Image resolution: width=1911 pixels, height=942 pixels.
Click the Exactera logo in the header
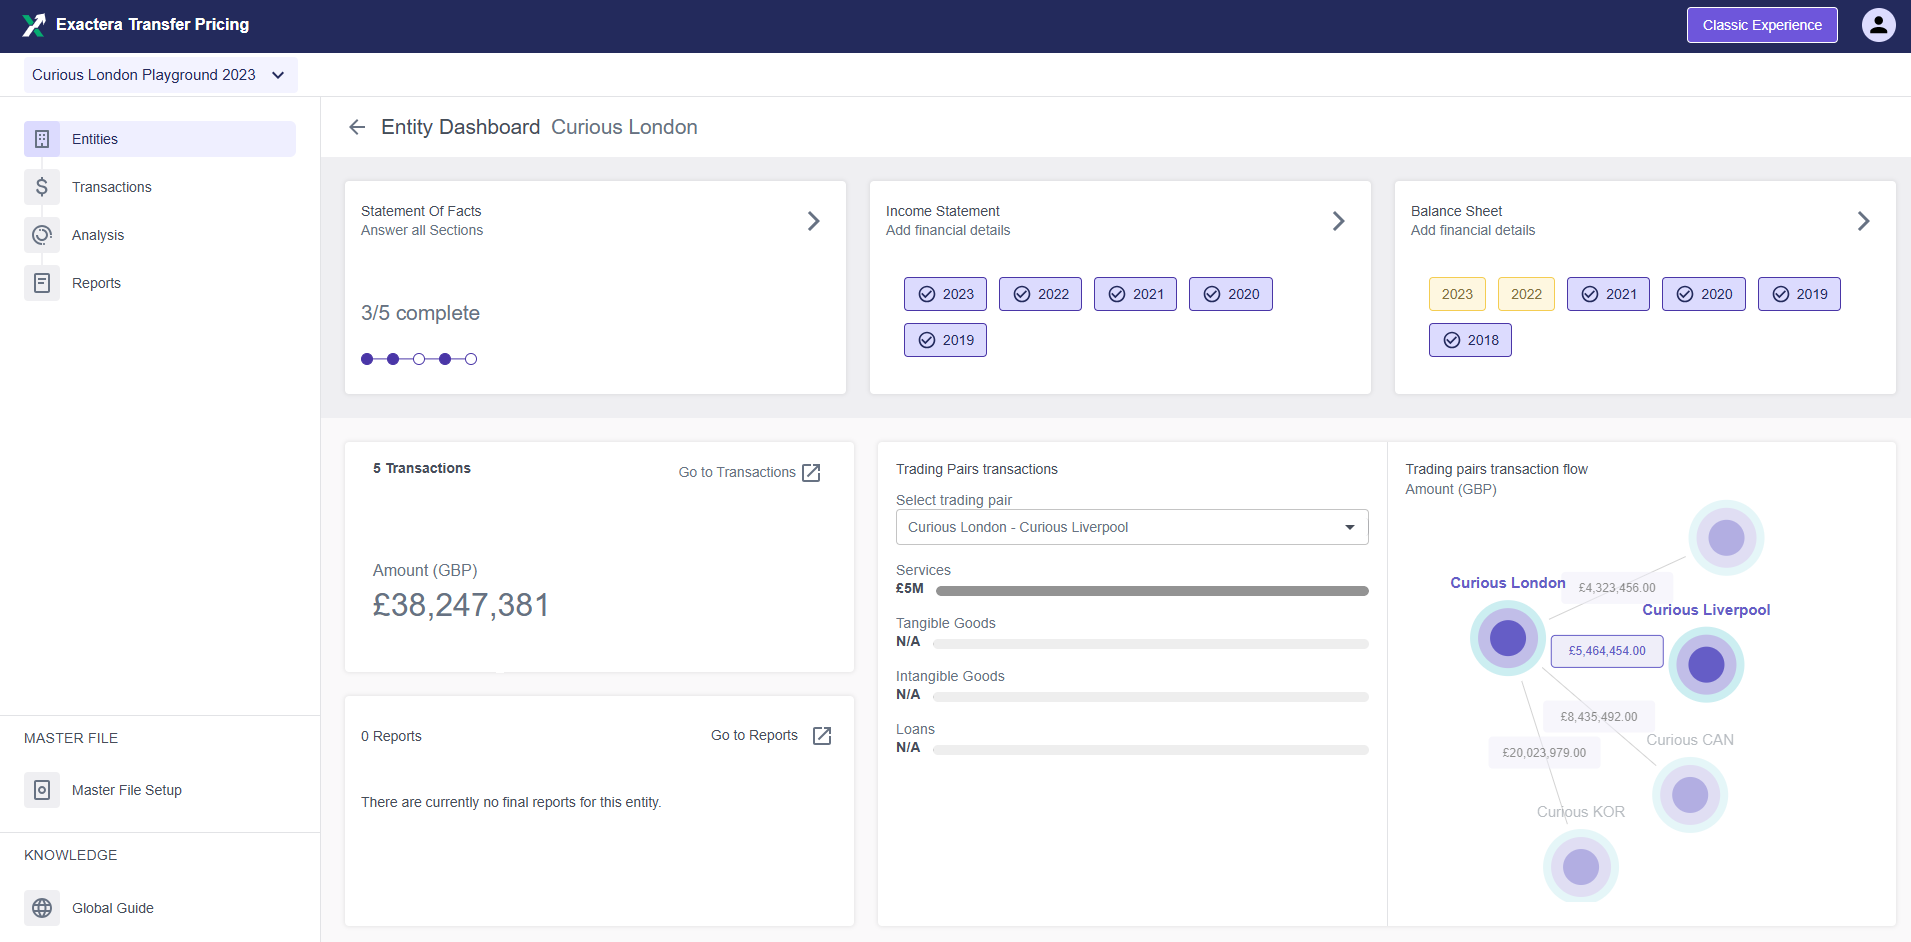tap(33, 24)
